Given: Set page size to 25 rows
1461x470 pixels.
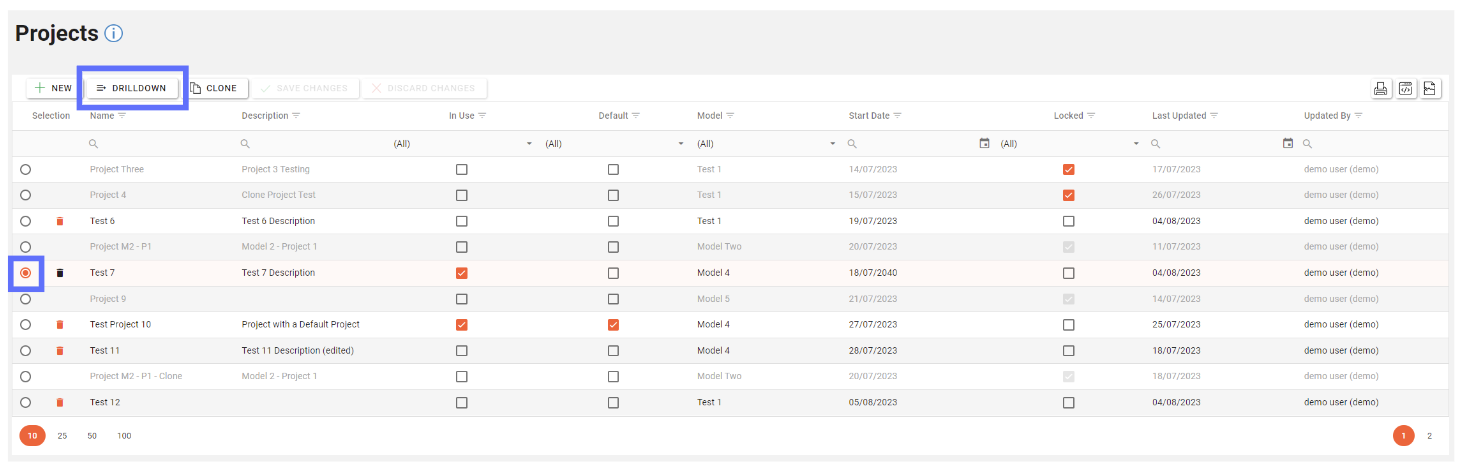Looking at the screenshot, I should (62, 436).
